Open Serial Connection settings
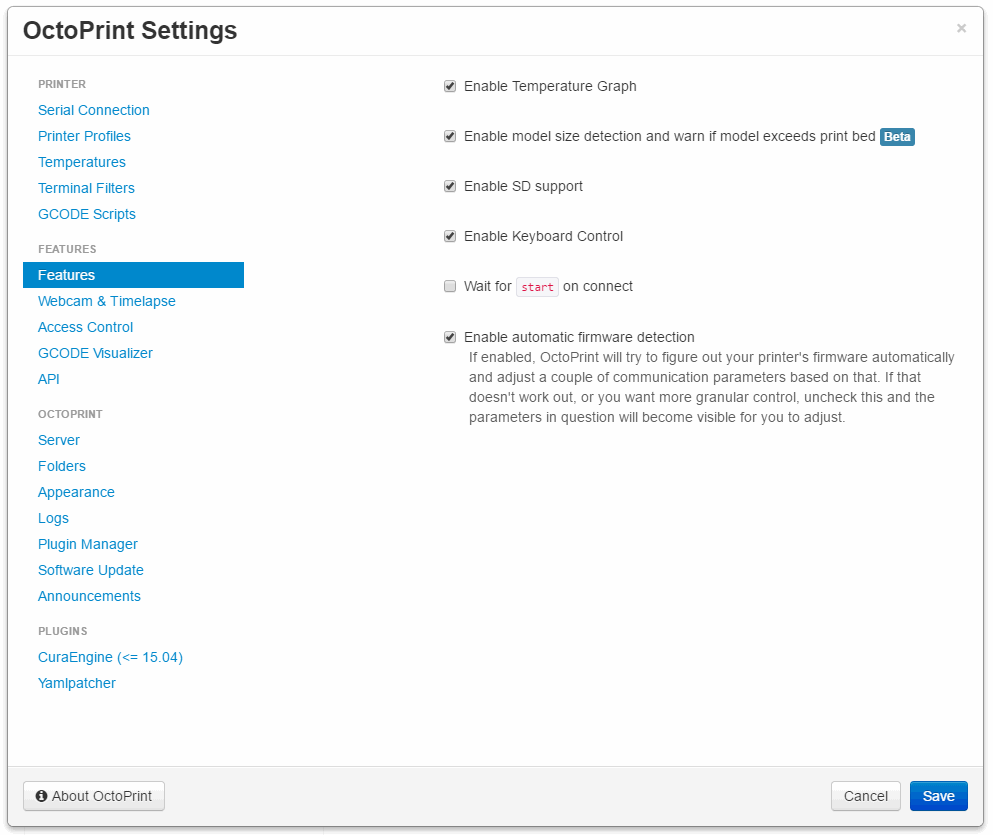This screenshot has width=993, height=835. (x=94, y=110)
